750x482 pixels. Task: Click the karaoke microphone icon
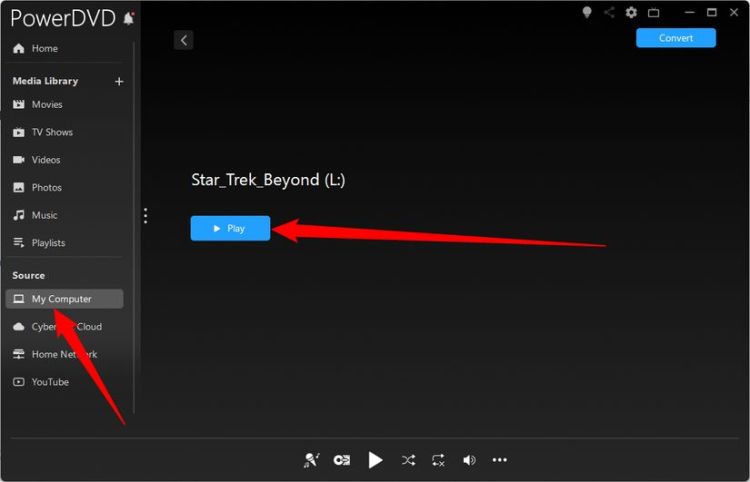pos(311,460)
